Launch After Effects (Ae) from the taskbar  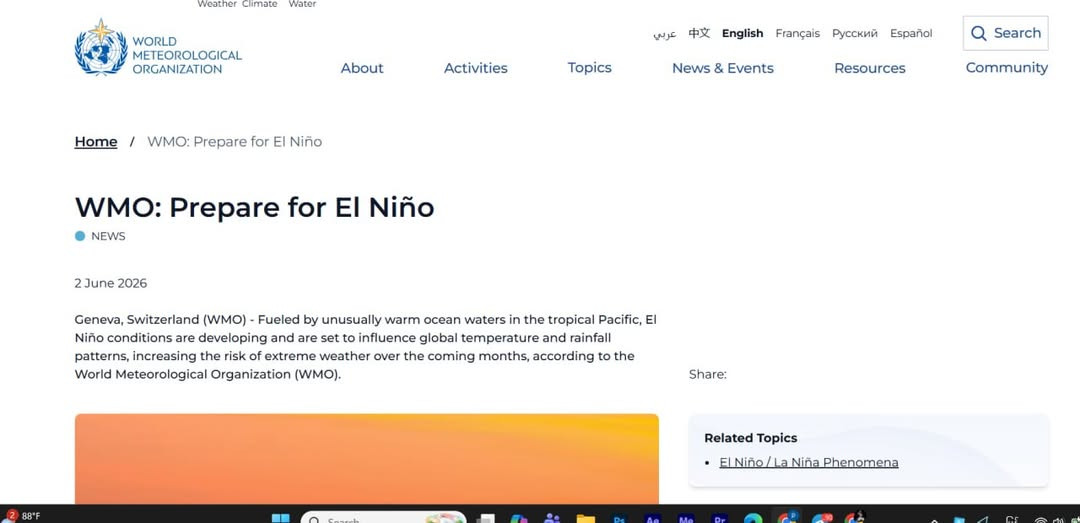652,518
